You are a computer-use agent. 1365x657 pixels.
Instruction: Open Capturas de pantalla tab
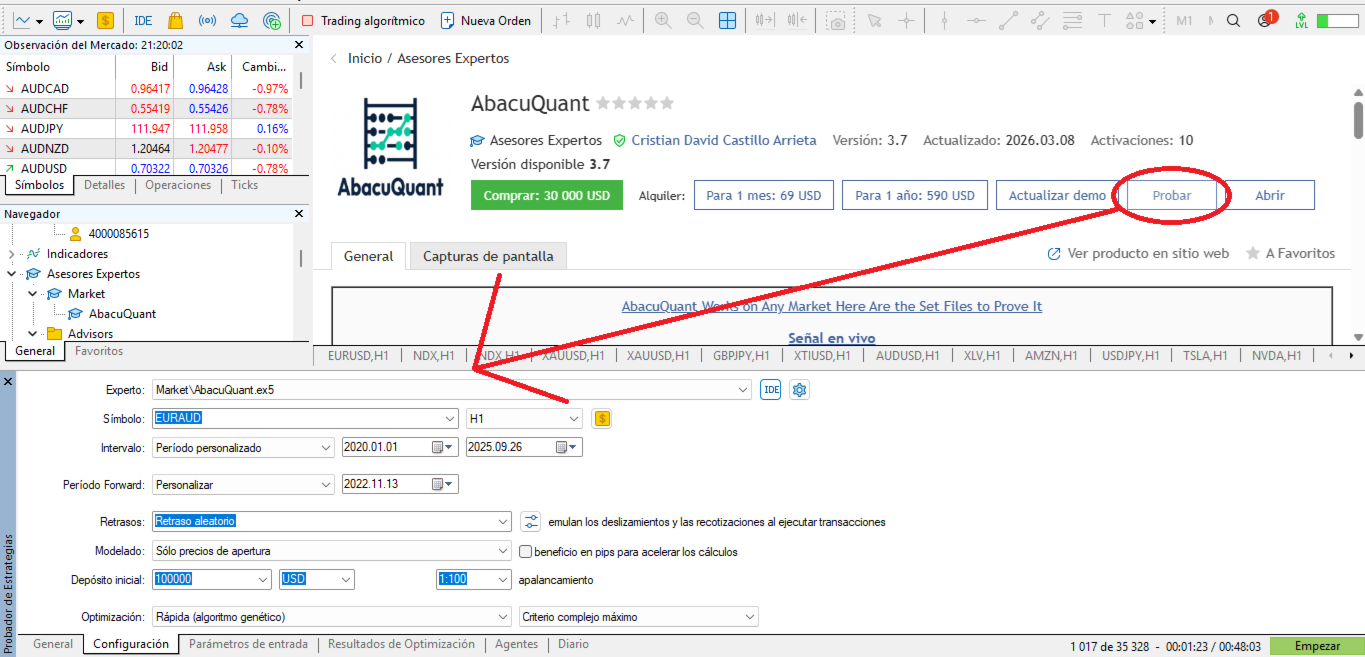pos(488,256)
